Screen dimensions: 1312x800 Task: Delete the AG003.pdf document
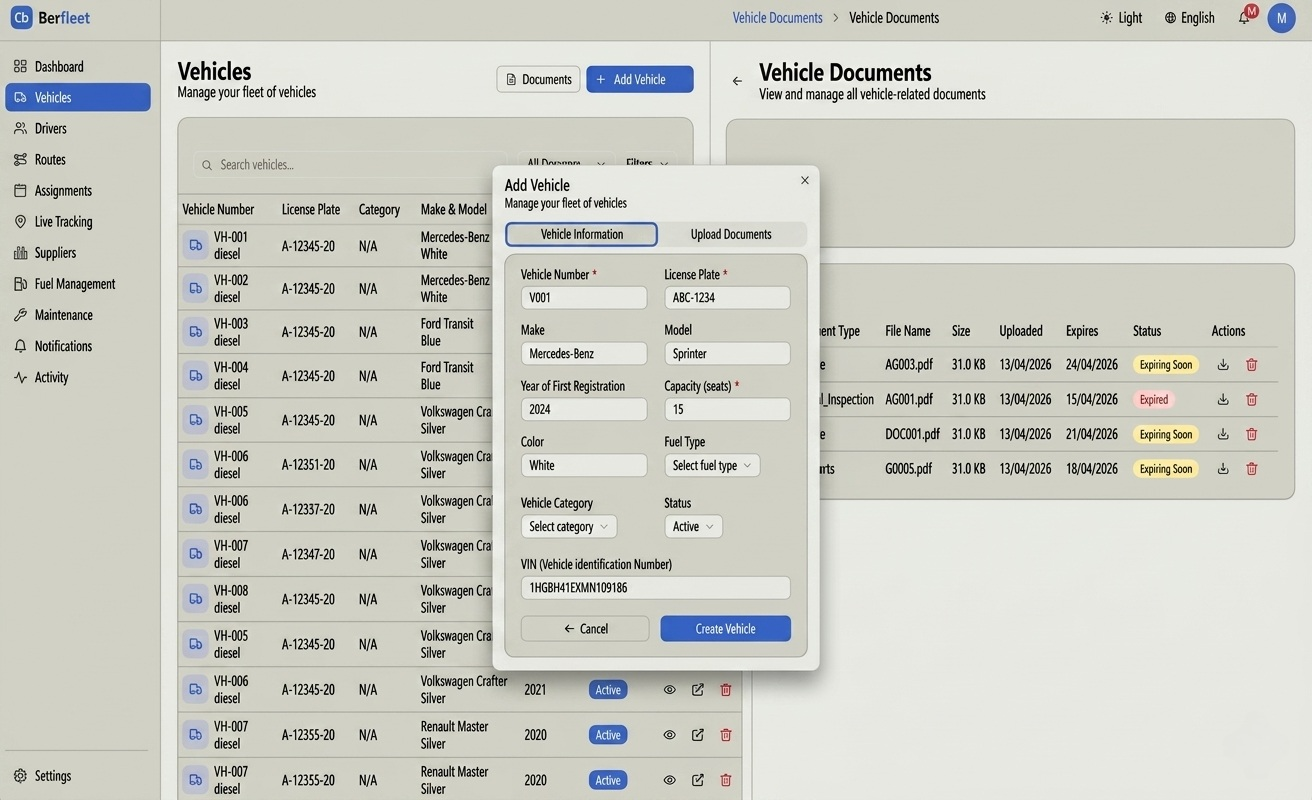coord(1251,365)
